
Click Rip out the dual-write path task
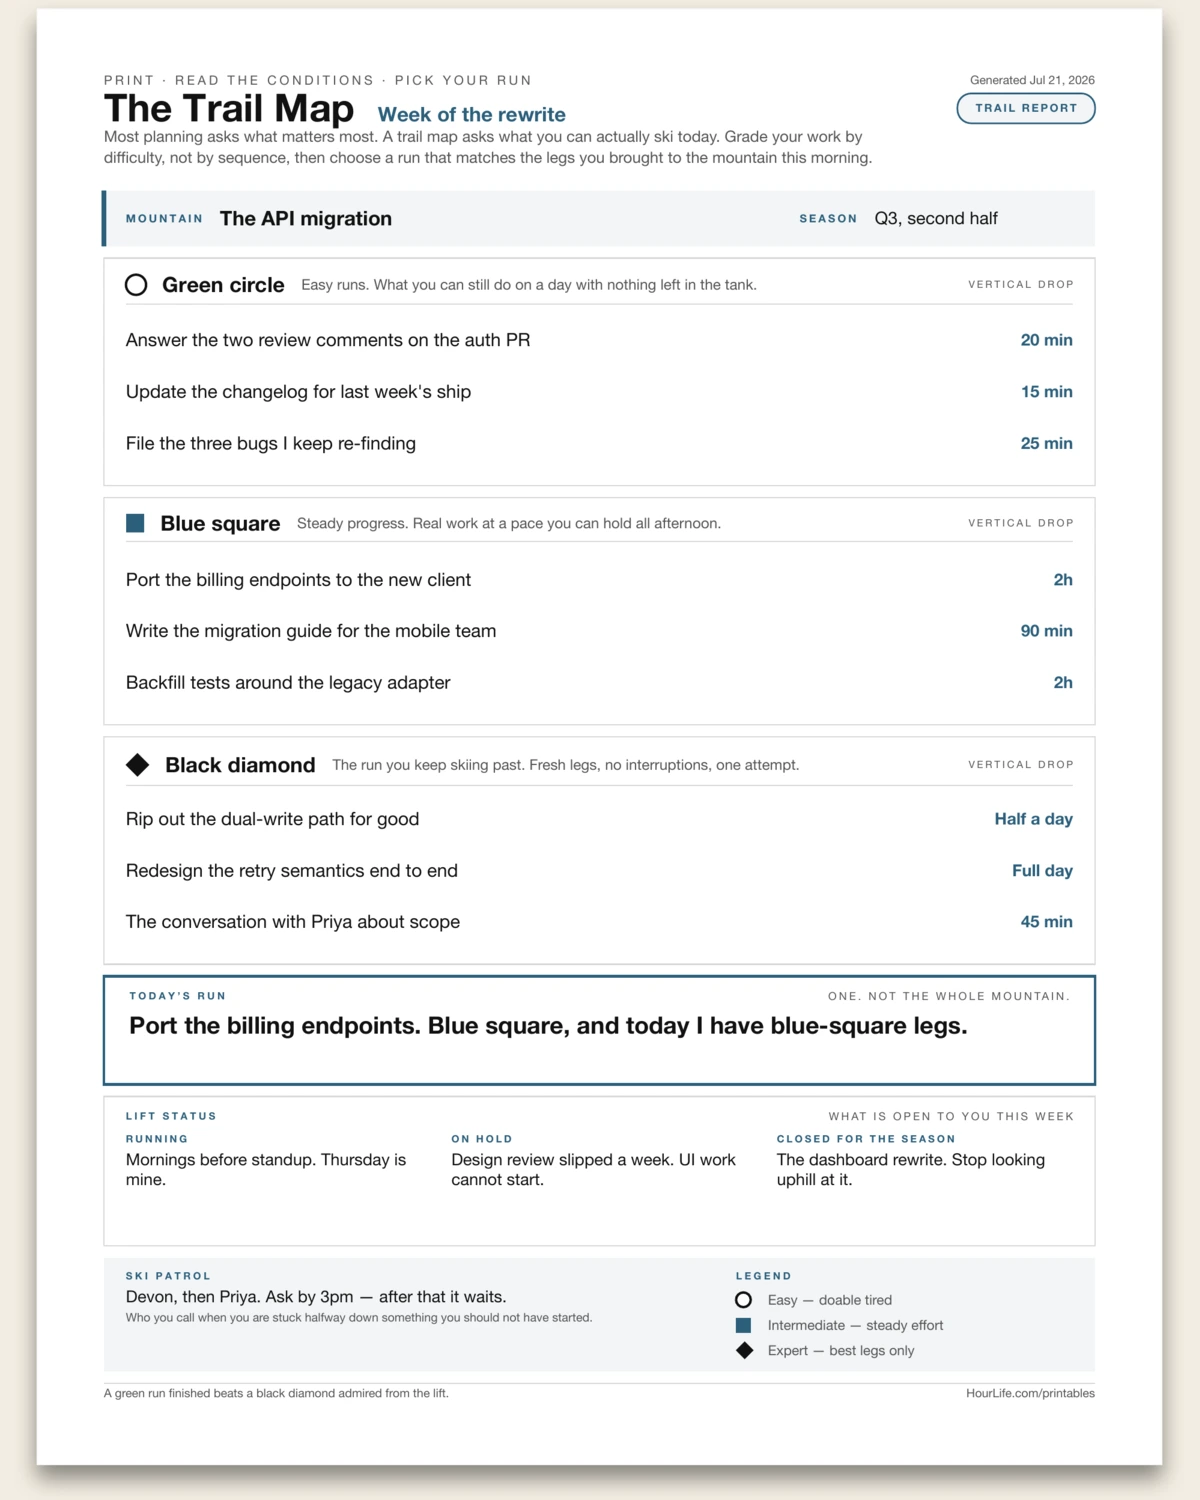pos(599,819)
